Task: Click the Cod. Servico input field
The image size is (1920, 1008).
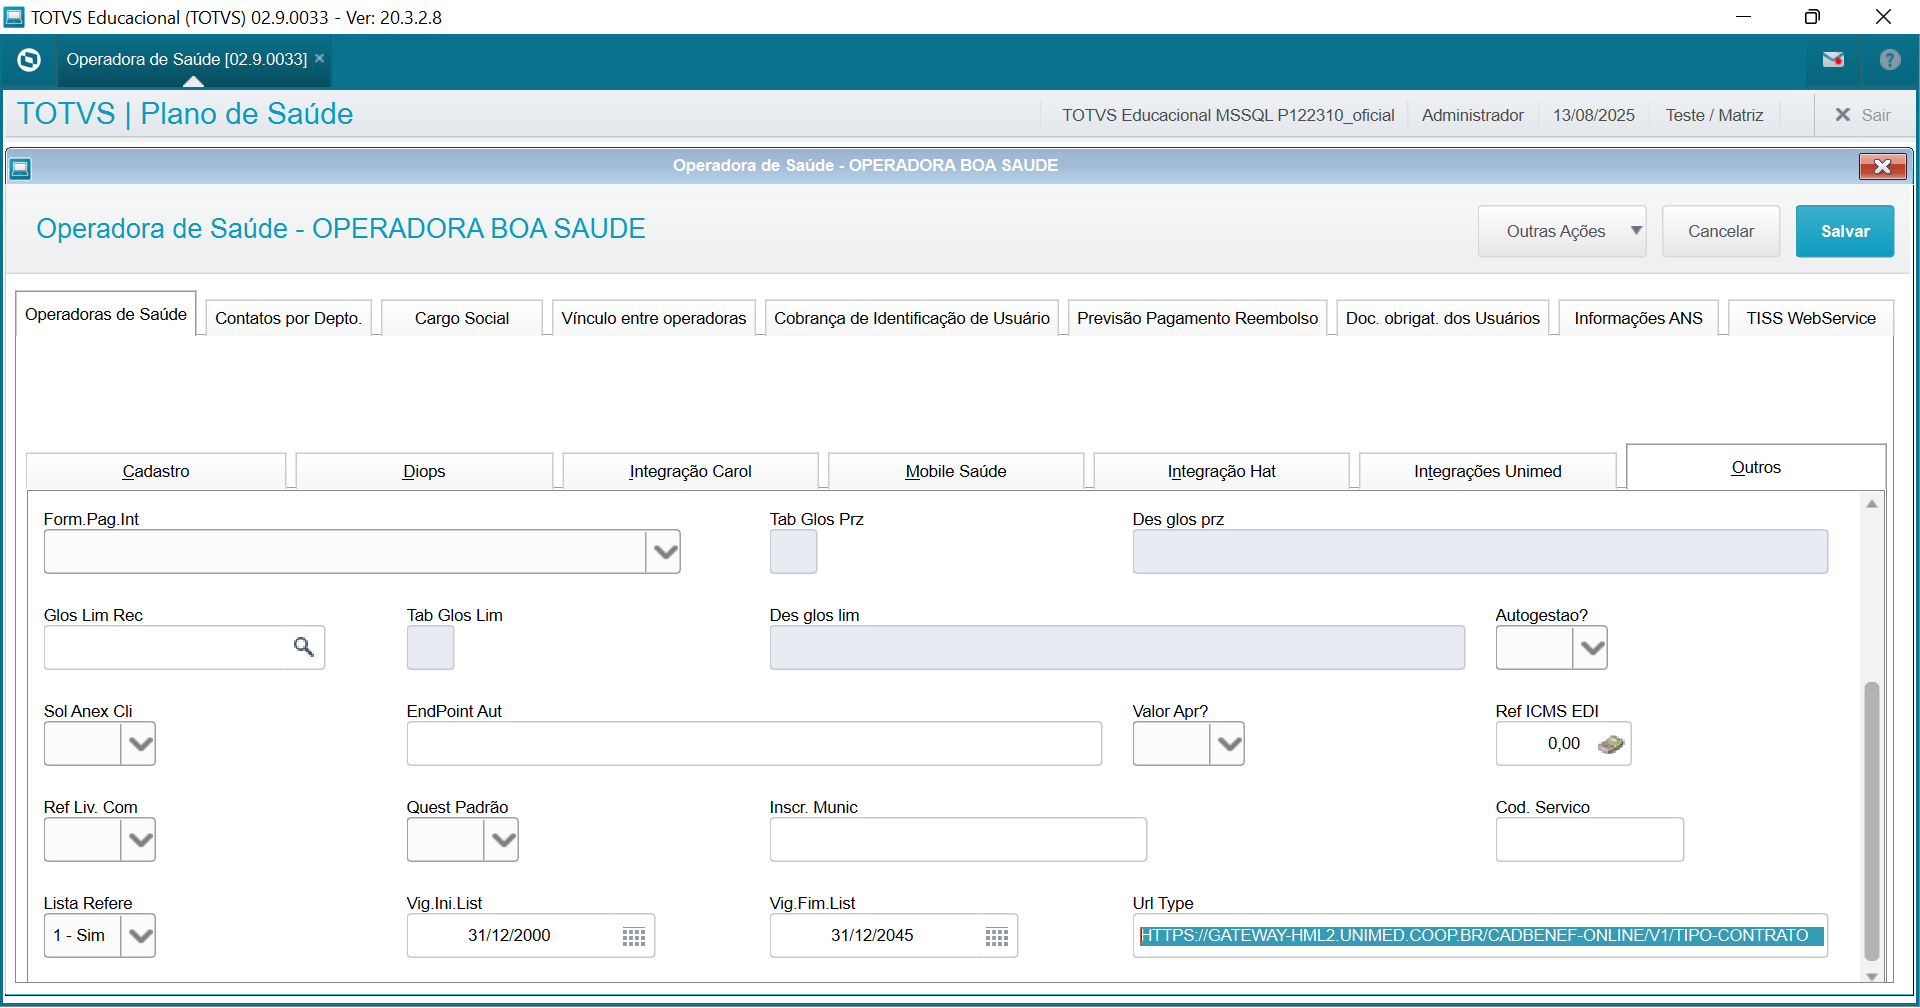Action: (x=1590, y=840)
